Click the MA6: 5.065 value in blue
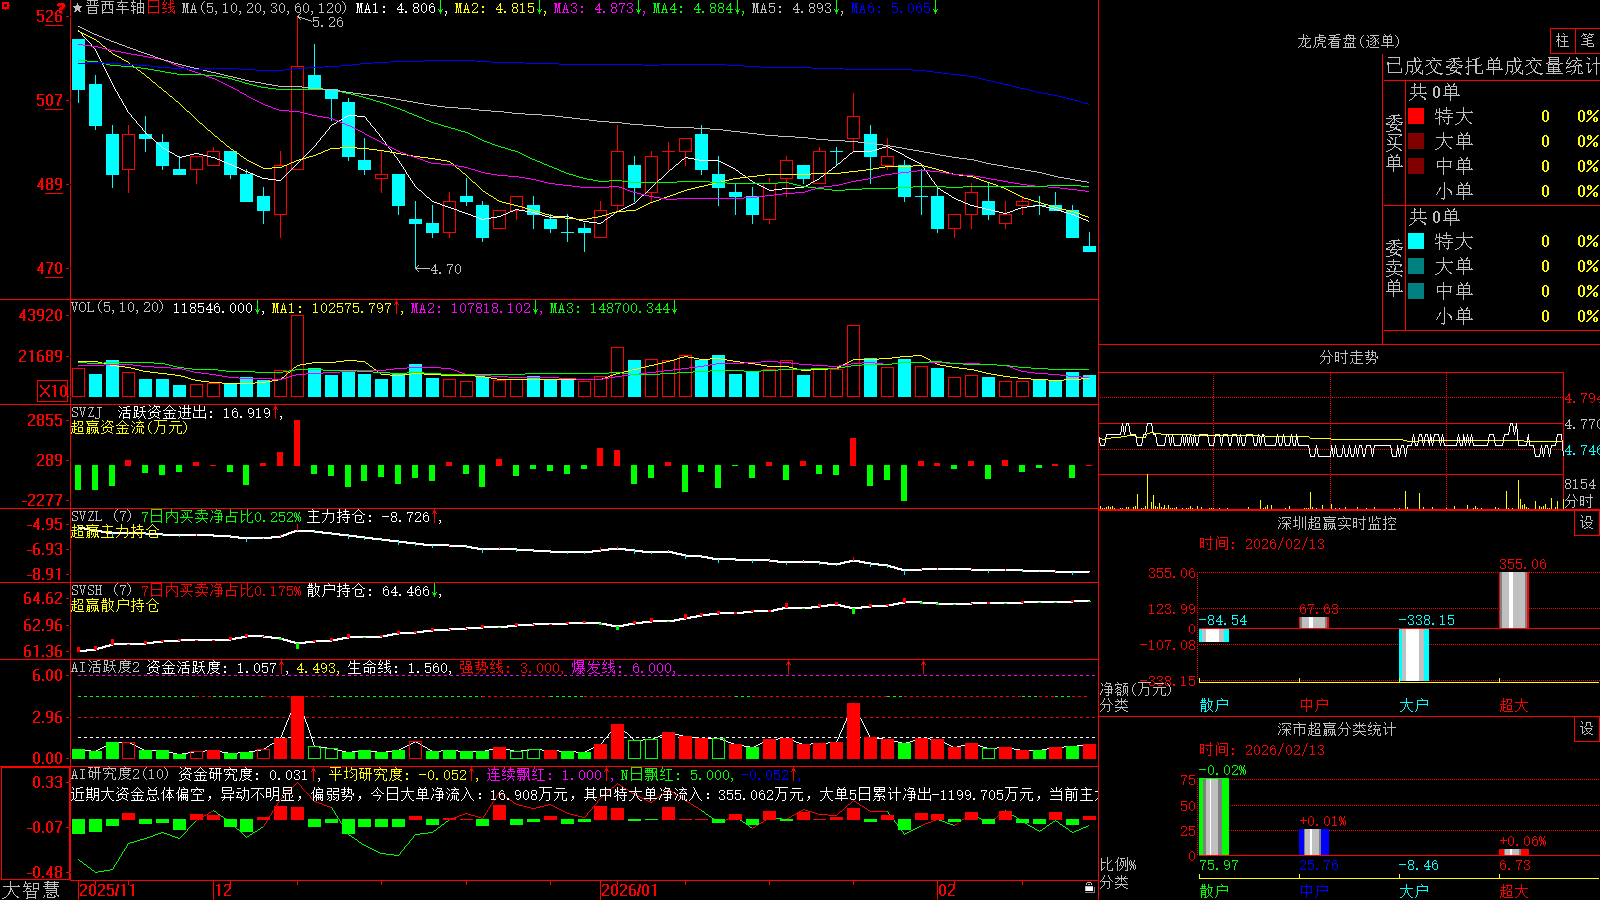Image resolution: width=1600 pixels, height=900 pixels. pos(895,8)
